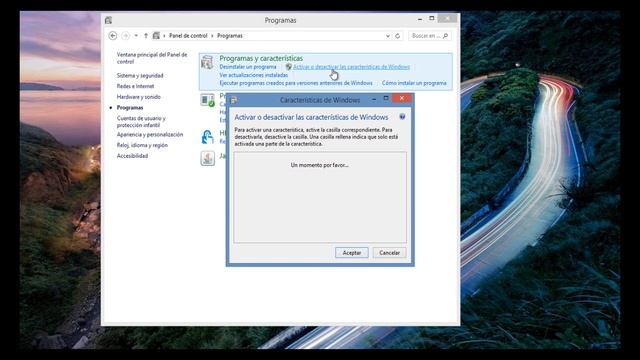Click 'Ejecutar programas creados para versiones anteriores' link
640x360 pixels.
pyautogui.click(x=296, y=83)
